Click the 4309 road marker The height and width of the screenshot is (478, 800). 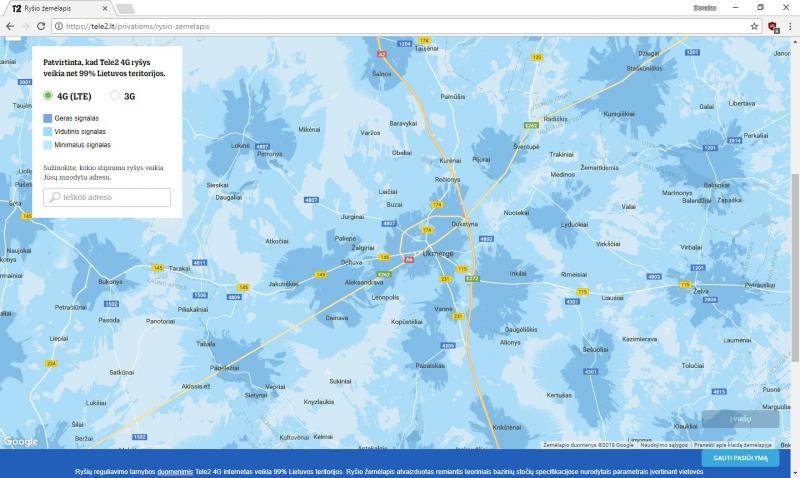[x=447, y=346]
